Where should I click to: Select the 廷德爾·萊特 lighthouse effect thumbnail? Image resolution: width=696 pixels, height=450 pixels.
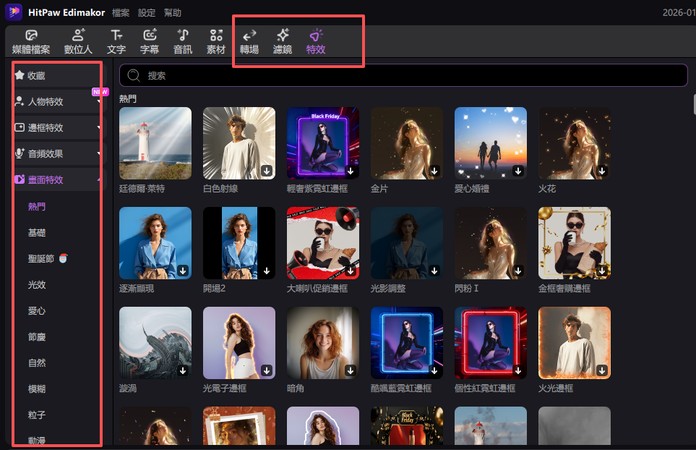[x=155, y=143]
